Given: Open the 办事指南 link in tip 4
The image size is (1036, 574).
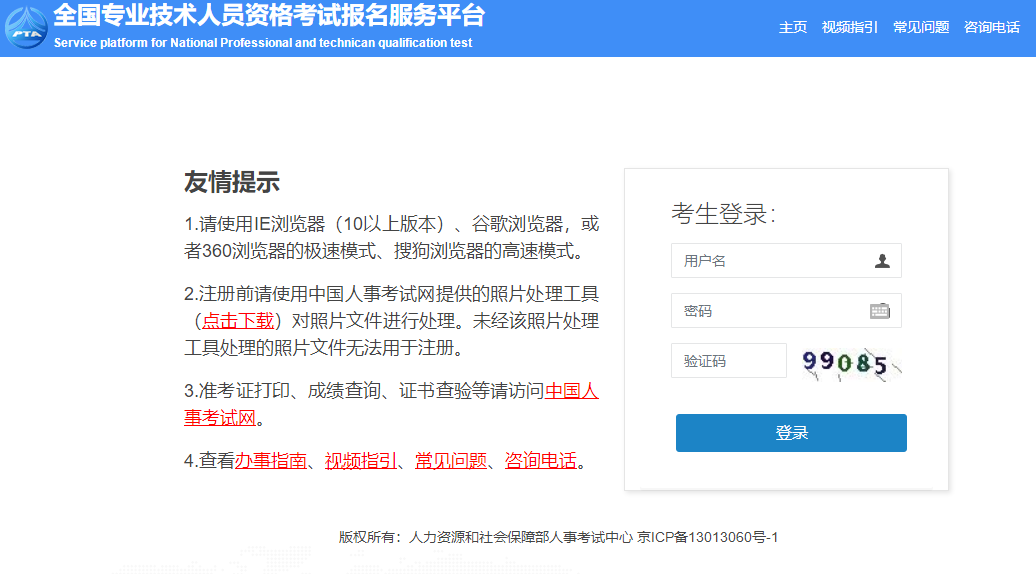Looking at the screenshot, I should [x=270, y=461].
